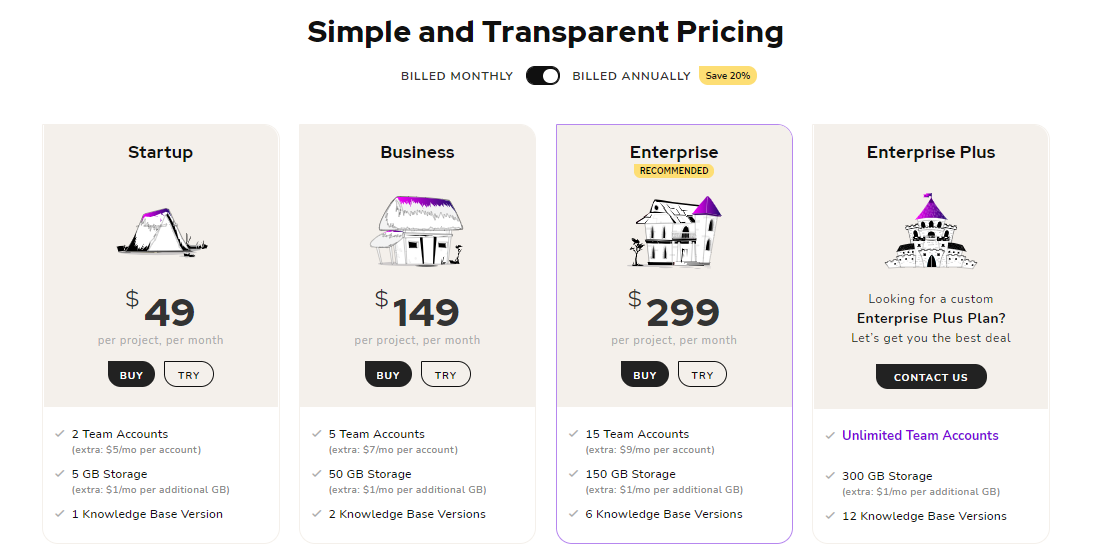Click the Enterprise plan house illustration
This screenshot has width=1106, height=556.
tap(674, 231)
